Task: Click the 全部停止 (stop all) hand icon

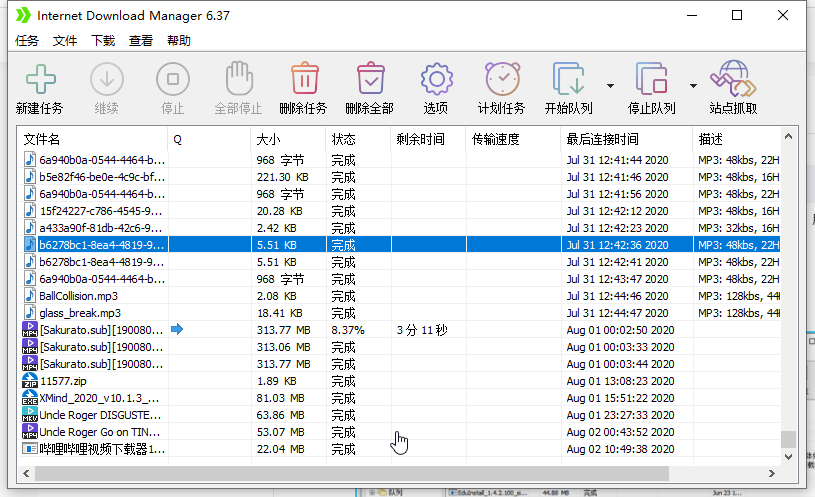Action: point(239,79)
